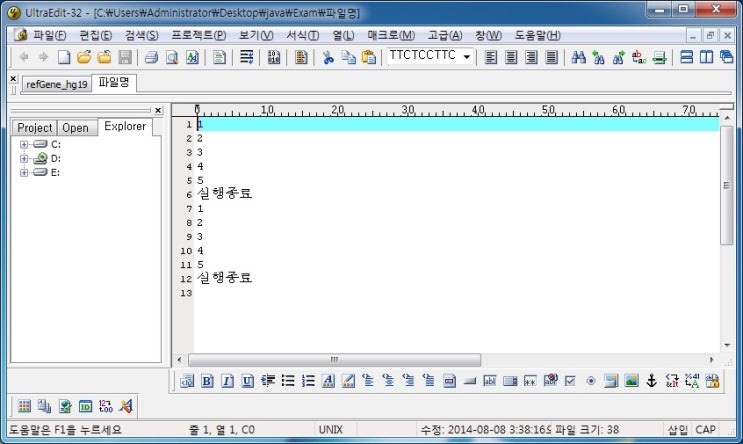Open the 파일(F) menu
The image size is (743, 444).
(49, 36)
